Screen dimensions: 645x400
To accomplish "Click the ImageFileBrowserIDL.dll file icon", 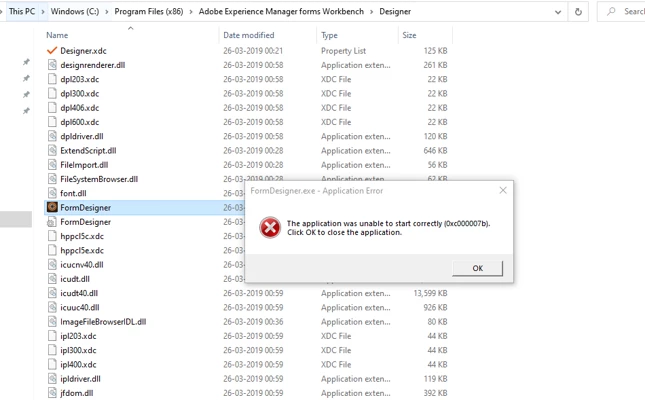I will (52, 321).
